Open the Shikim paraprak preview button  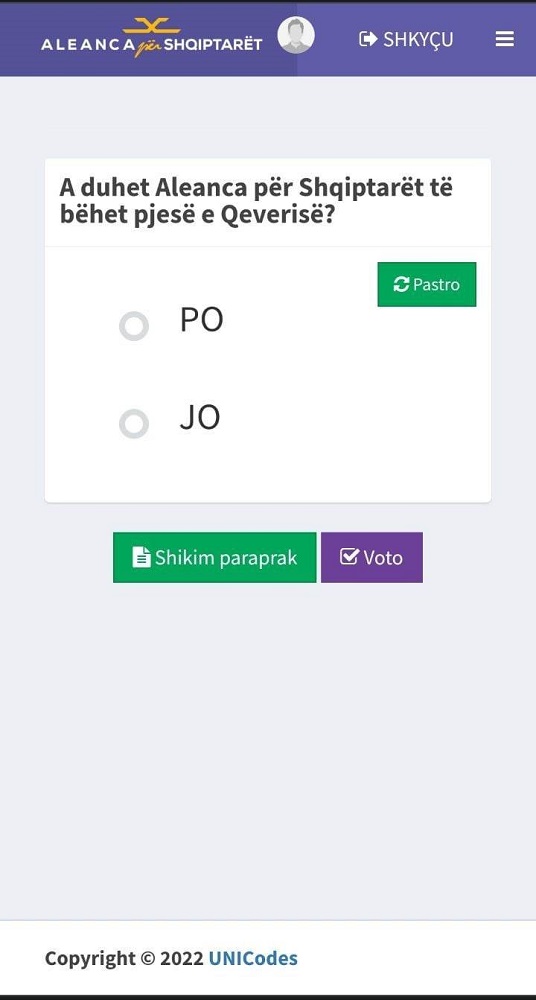(214, 557)
